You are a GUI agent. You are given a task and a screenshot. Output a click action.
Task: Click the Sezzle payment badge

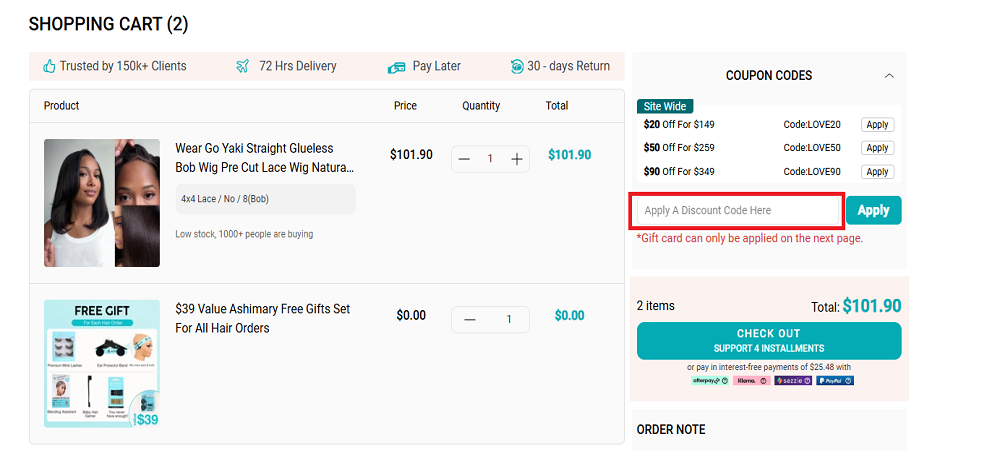(x=792, y=381)
